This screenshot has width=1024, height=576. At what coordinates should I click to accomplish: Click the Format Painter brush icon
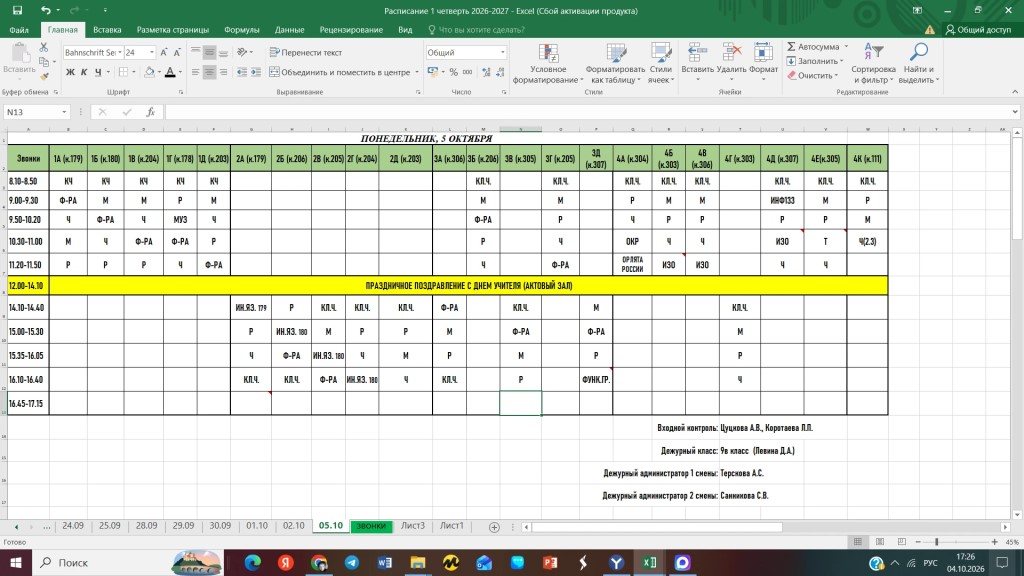point(44,76)
